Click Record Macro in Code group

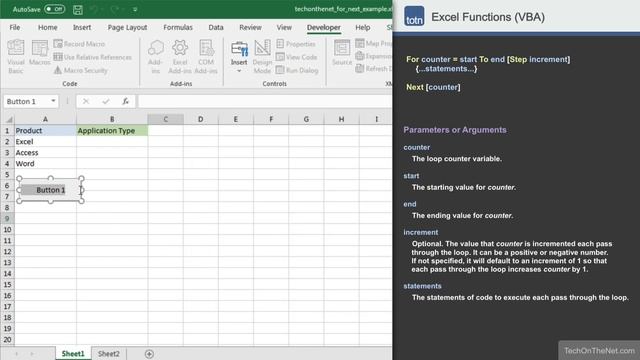[x=79, y=44]
